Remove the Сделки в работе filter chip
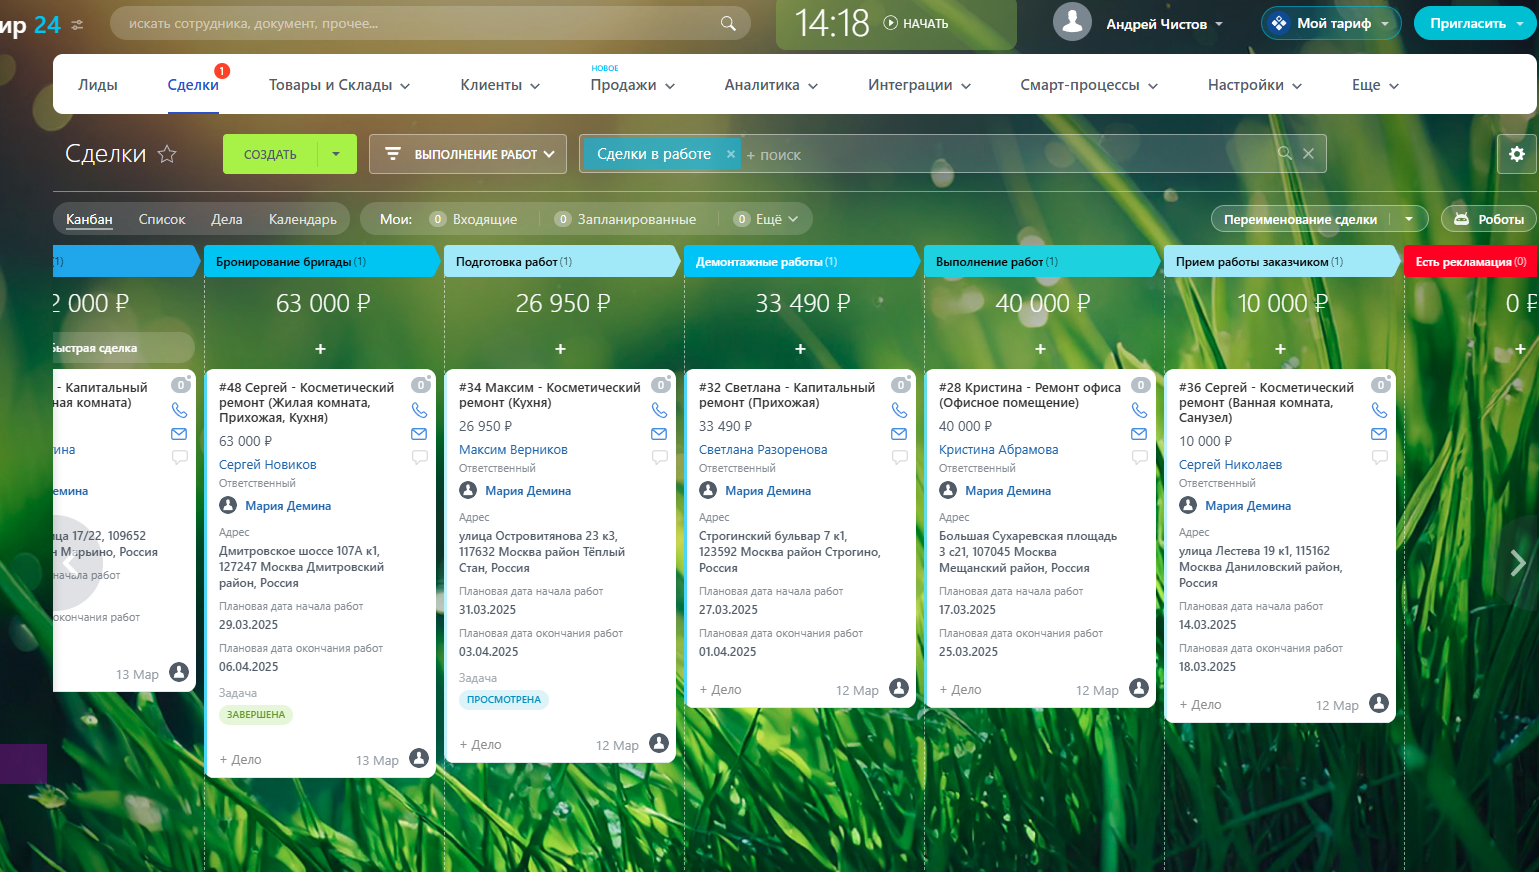1539x872 pixels. pos(731,154)
